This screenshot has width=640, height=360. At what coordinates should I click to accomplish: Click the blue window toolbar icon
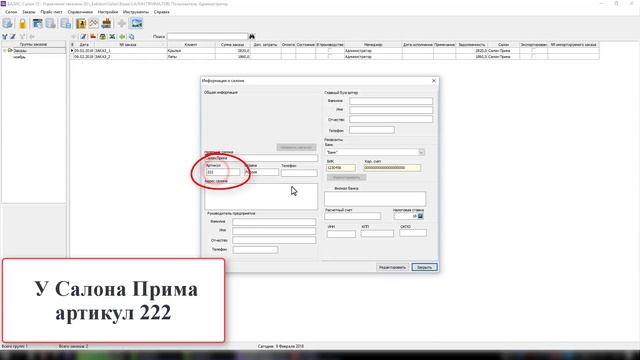38,23
